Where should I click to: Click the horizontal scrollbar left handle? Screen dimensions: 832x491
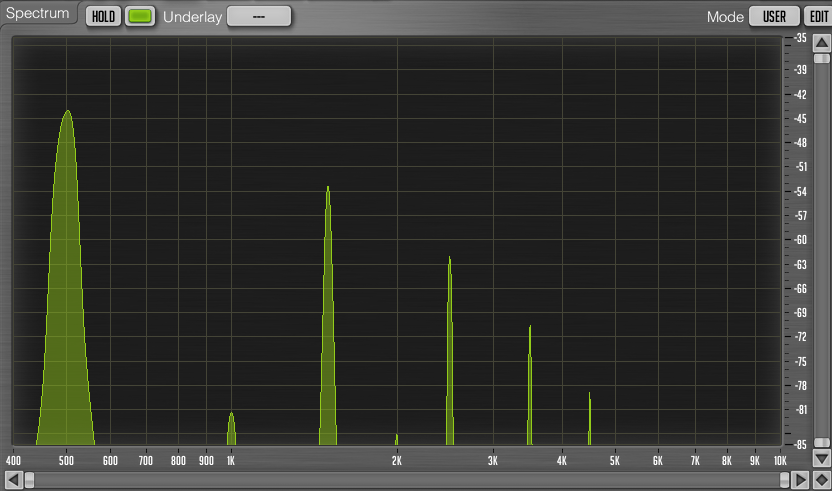[x=30, y=481]
